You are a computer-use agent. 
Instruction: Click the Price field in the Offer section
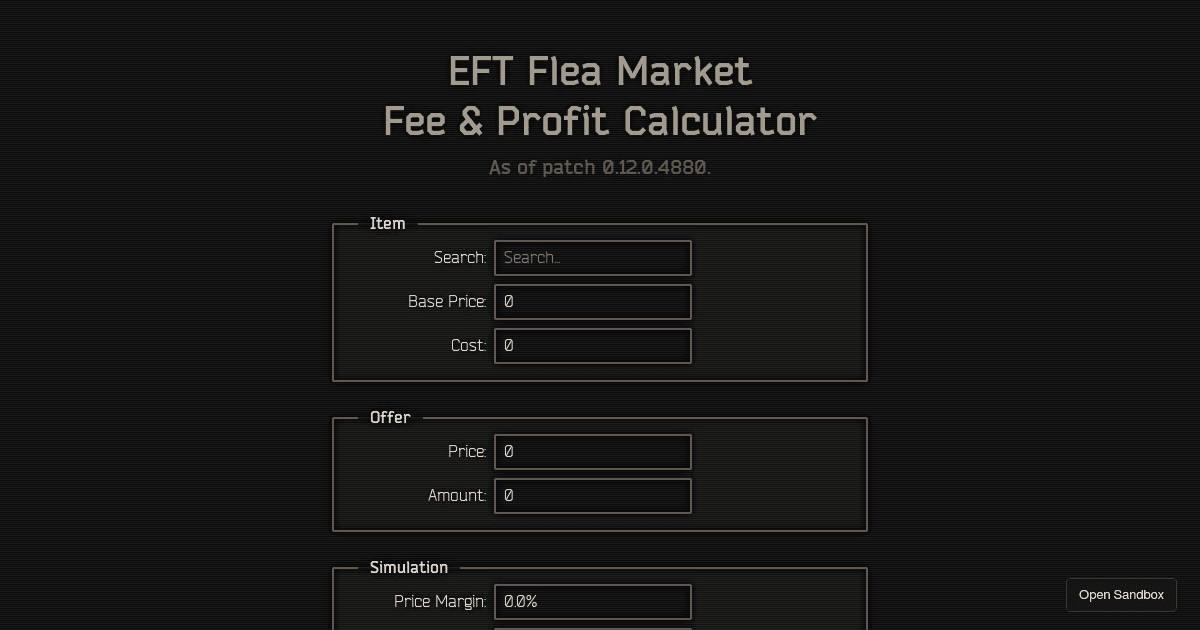point(593,451)
